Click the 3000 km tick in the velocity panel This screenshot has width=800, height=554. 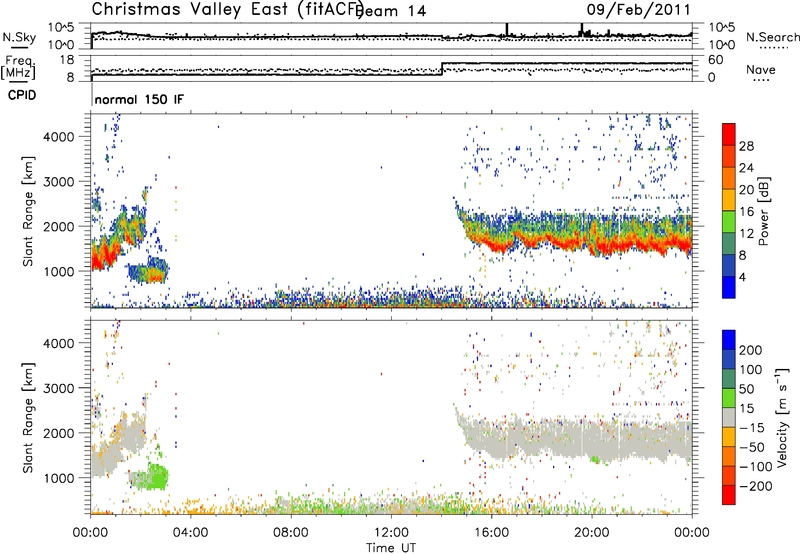pos(58,388)
